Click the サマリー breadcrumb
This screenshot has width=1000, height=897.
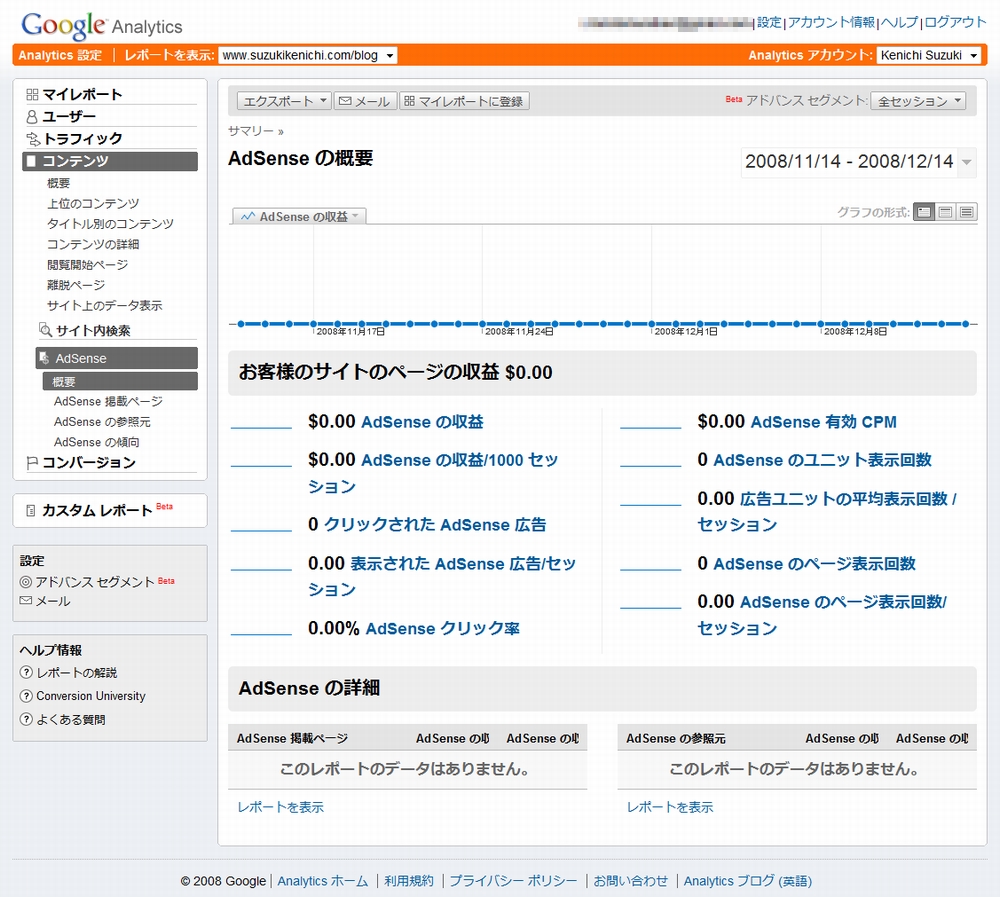(251, 131)
